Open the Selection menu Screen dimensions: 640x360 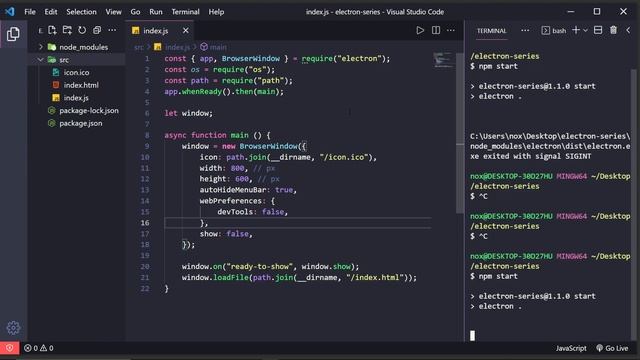(81, 12)
